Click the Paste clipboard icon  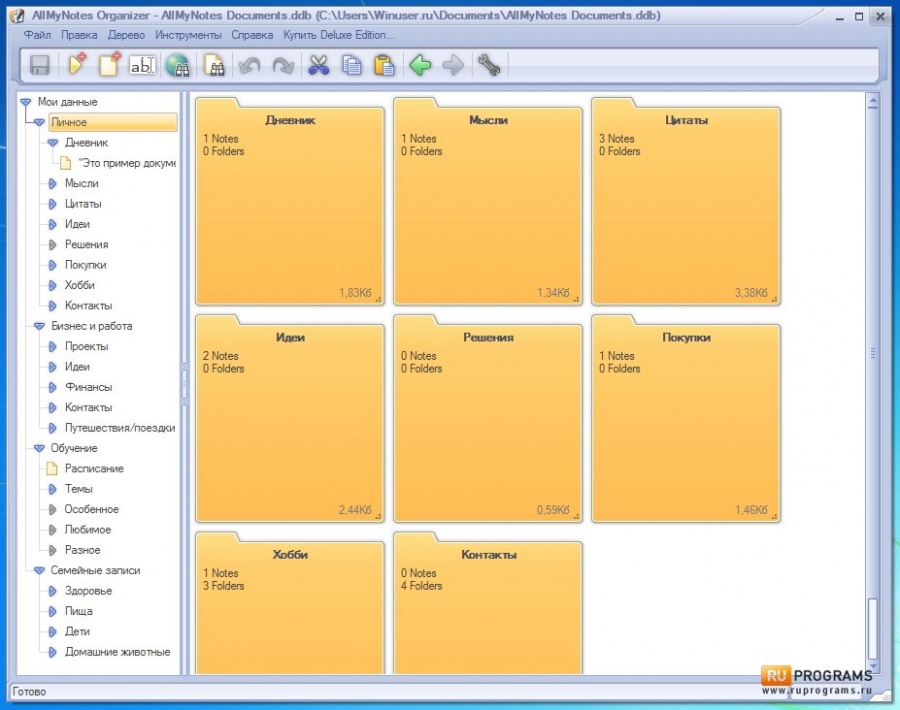tap(384, 65)
